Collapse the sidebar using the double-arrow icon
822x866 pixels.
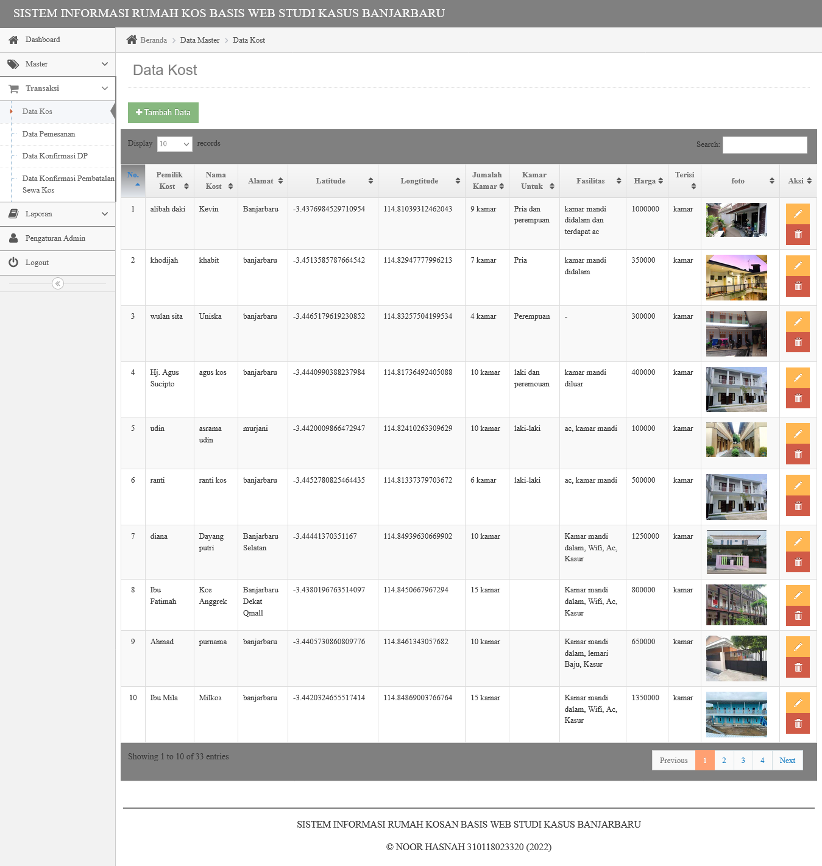point(57,283)
